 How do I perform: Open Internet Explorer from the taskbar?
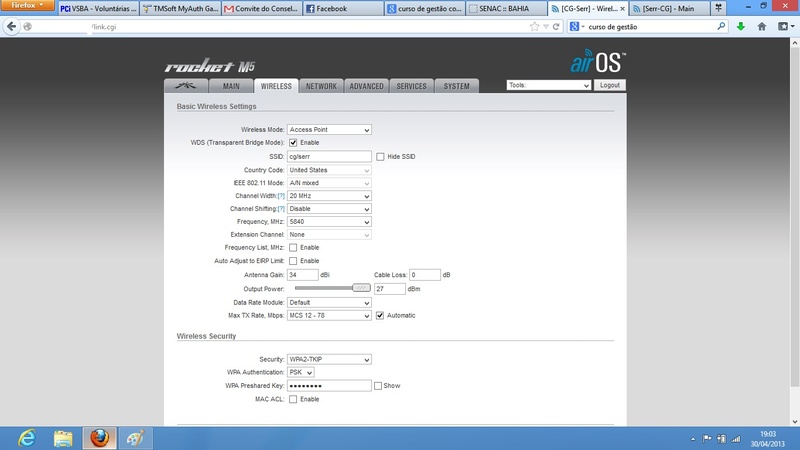pyautogui.click(x=27, y=438)
